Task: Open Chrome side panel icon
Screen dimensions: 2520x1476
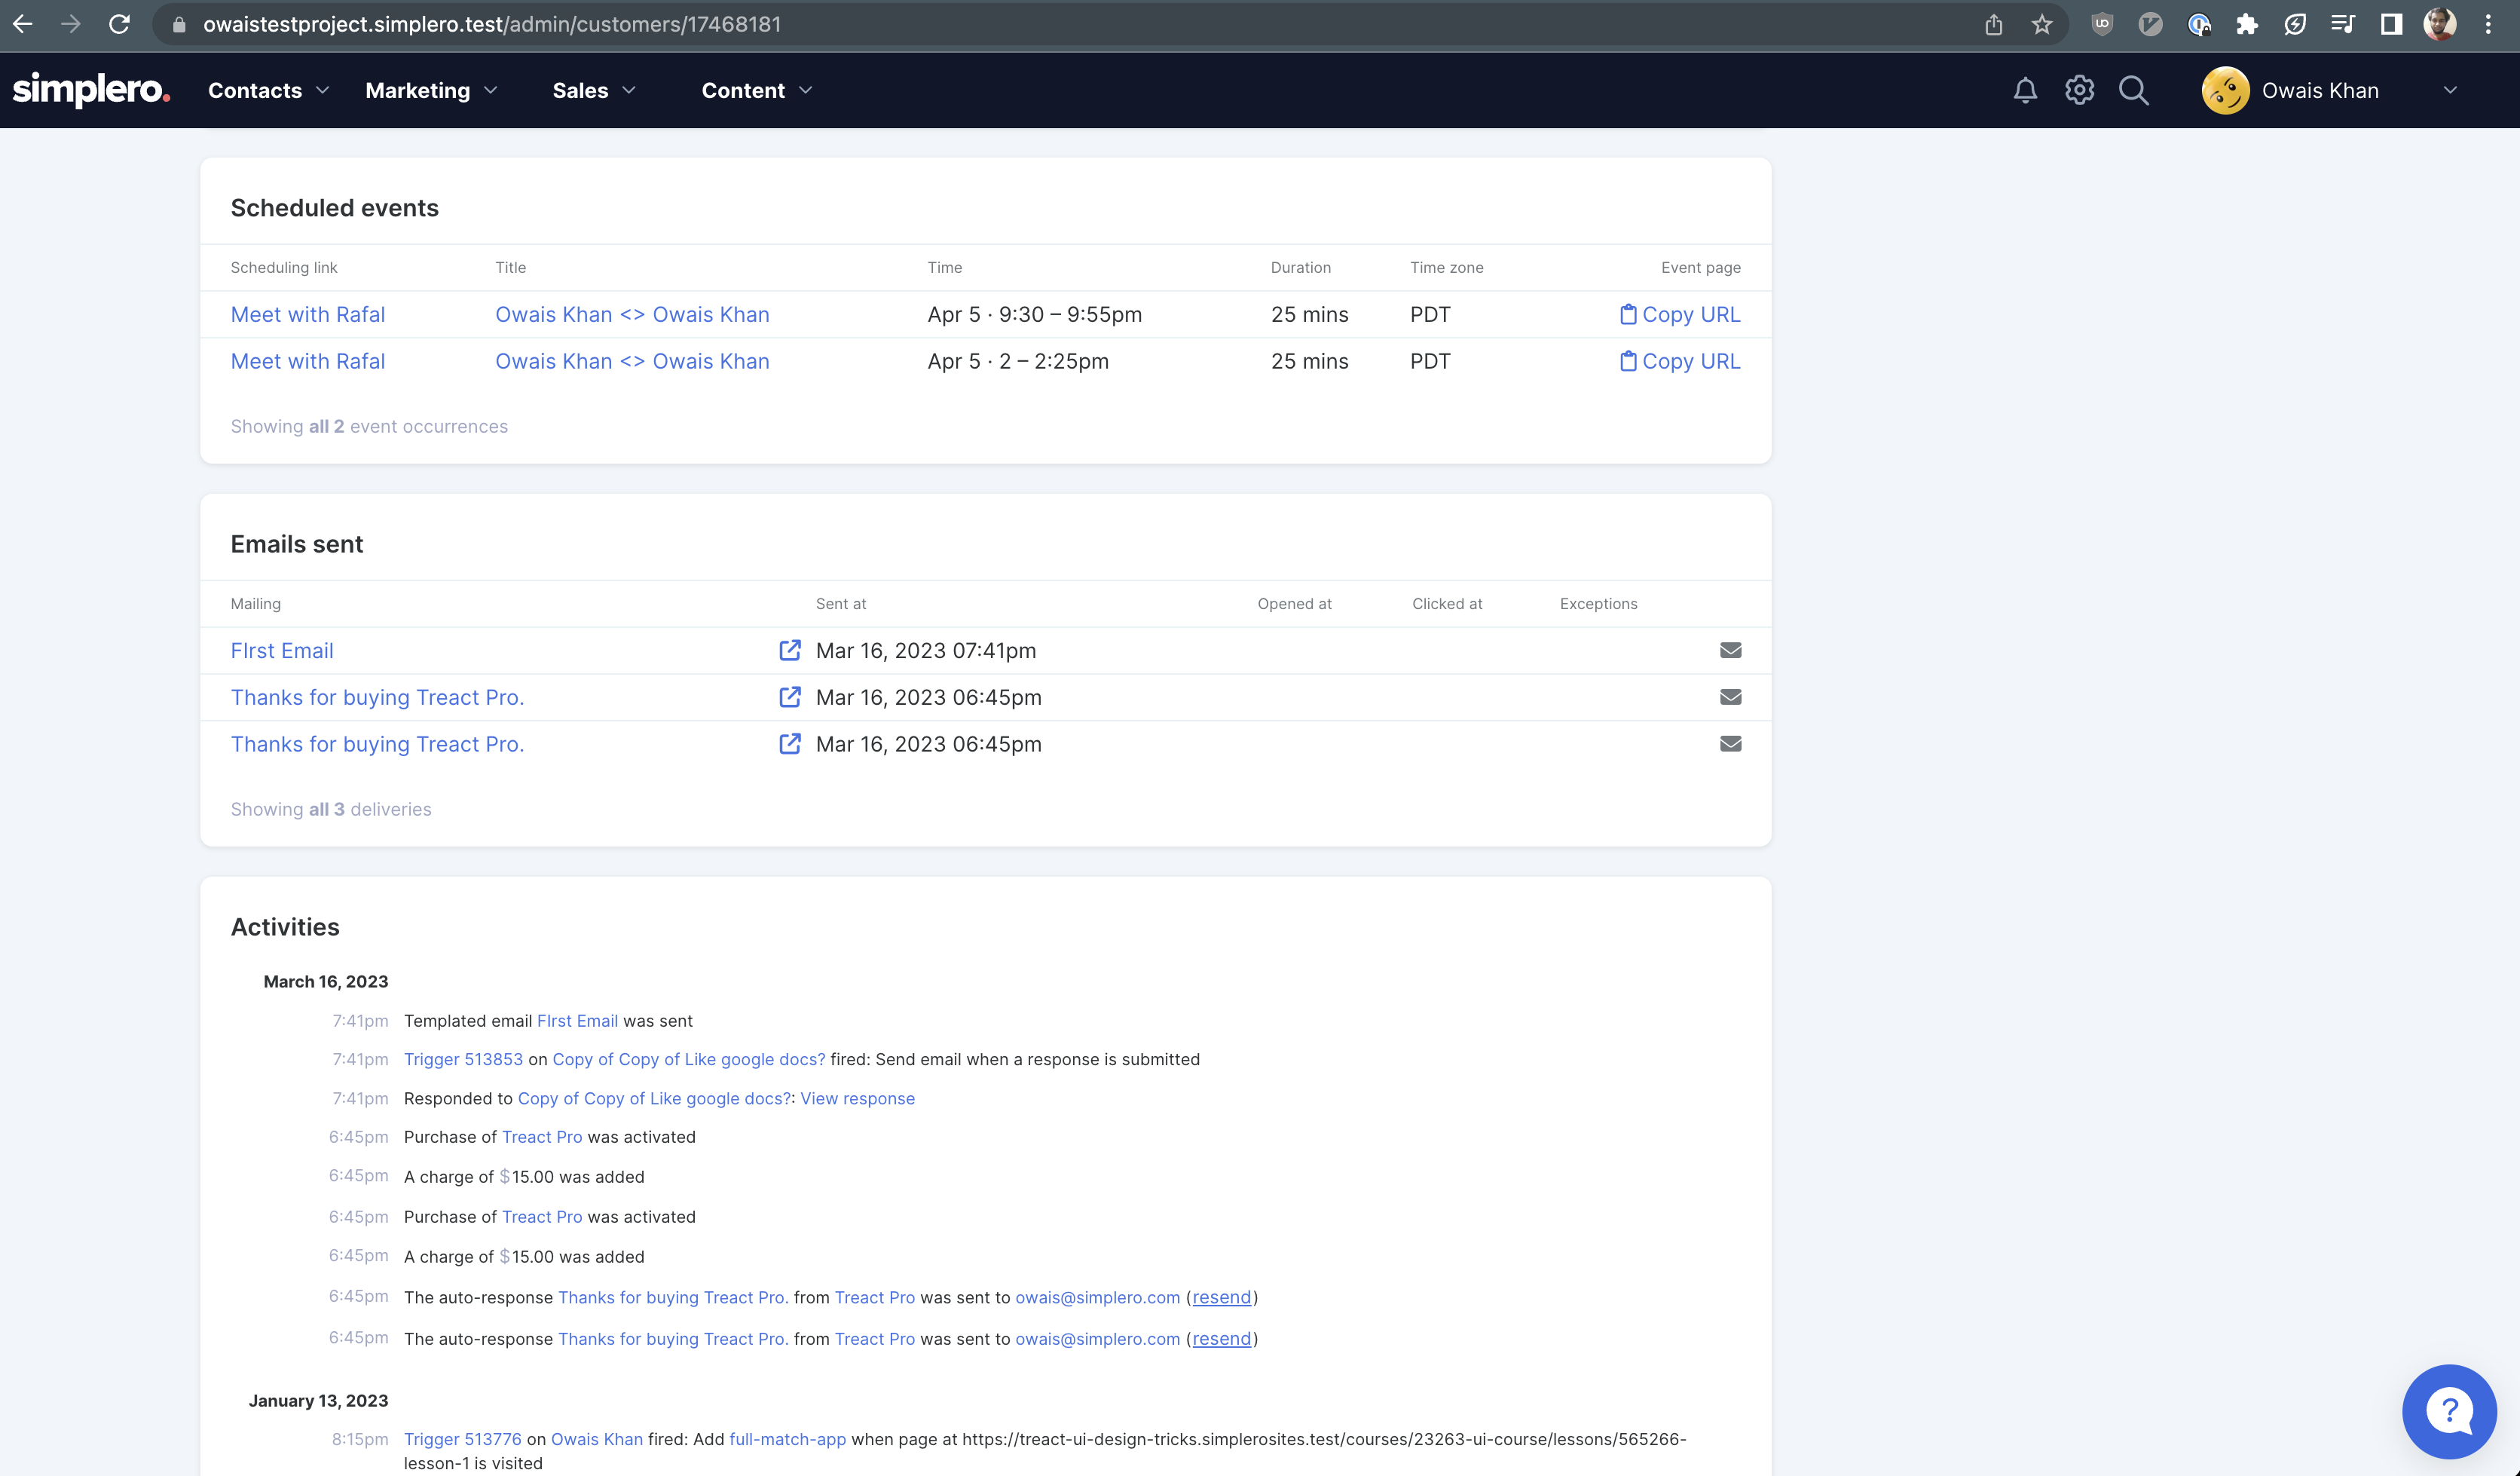Action: pyautogui.click(x=2391, y=24)
